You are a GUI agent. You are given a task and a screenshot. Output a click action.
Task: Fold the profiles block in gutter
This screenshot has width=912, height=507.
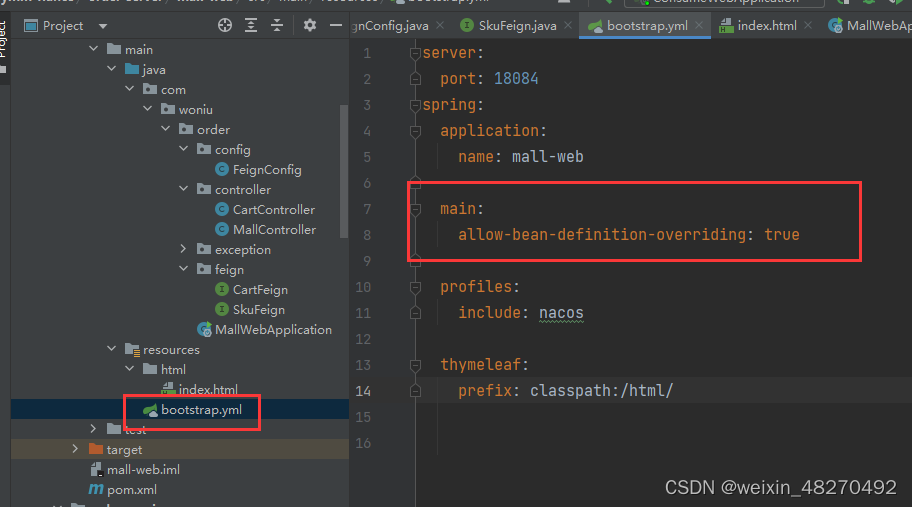point(415,287)
